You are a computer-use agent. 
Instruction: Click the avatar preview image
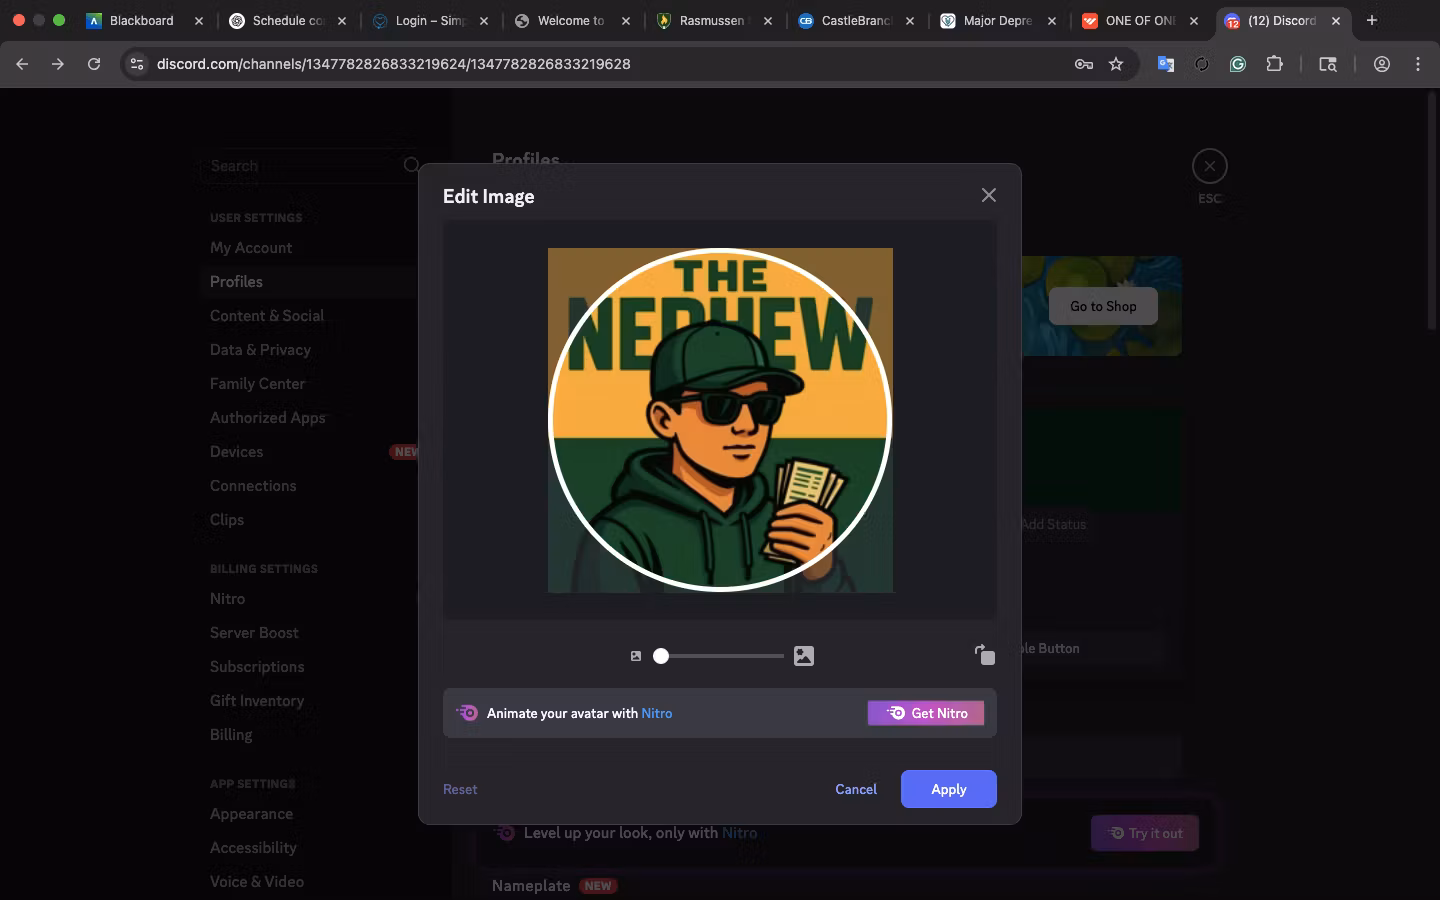coord(720,420)
